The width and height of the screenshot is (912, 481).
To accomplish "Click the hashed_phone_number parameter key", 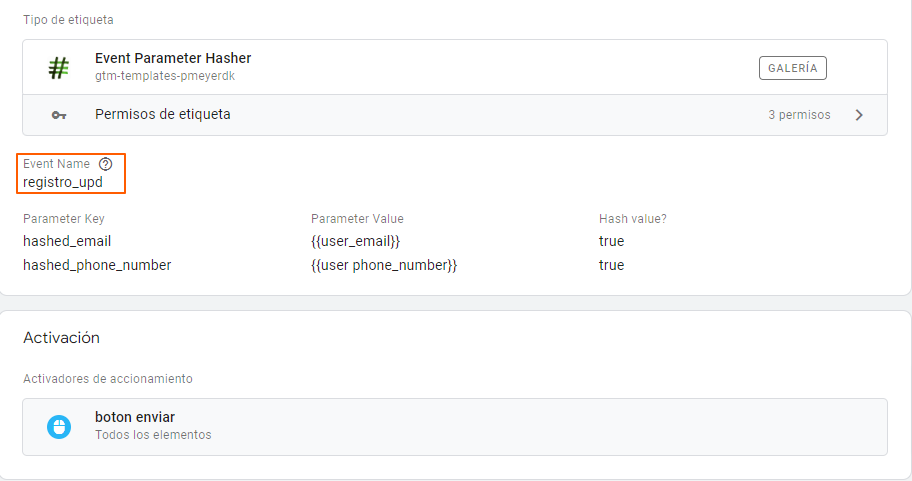I will pos(97,265).
